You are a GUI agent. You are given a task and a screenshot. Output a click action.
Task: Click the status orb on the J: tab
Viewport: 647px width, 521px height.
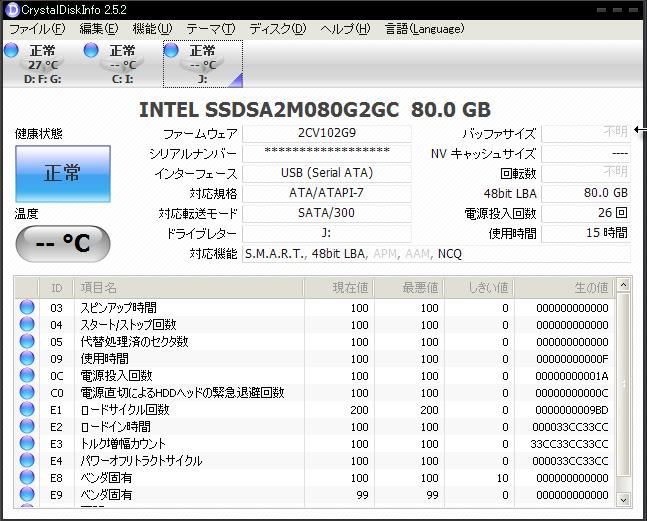(171, 50)
